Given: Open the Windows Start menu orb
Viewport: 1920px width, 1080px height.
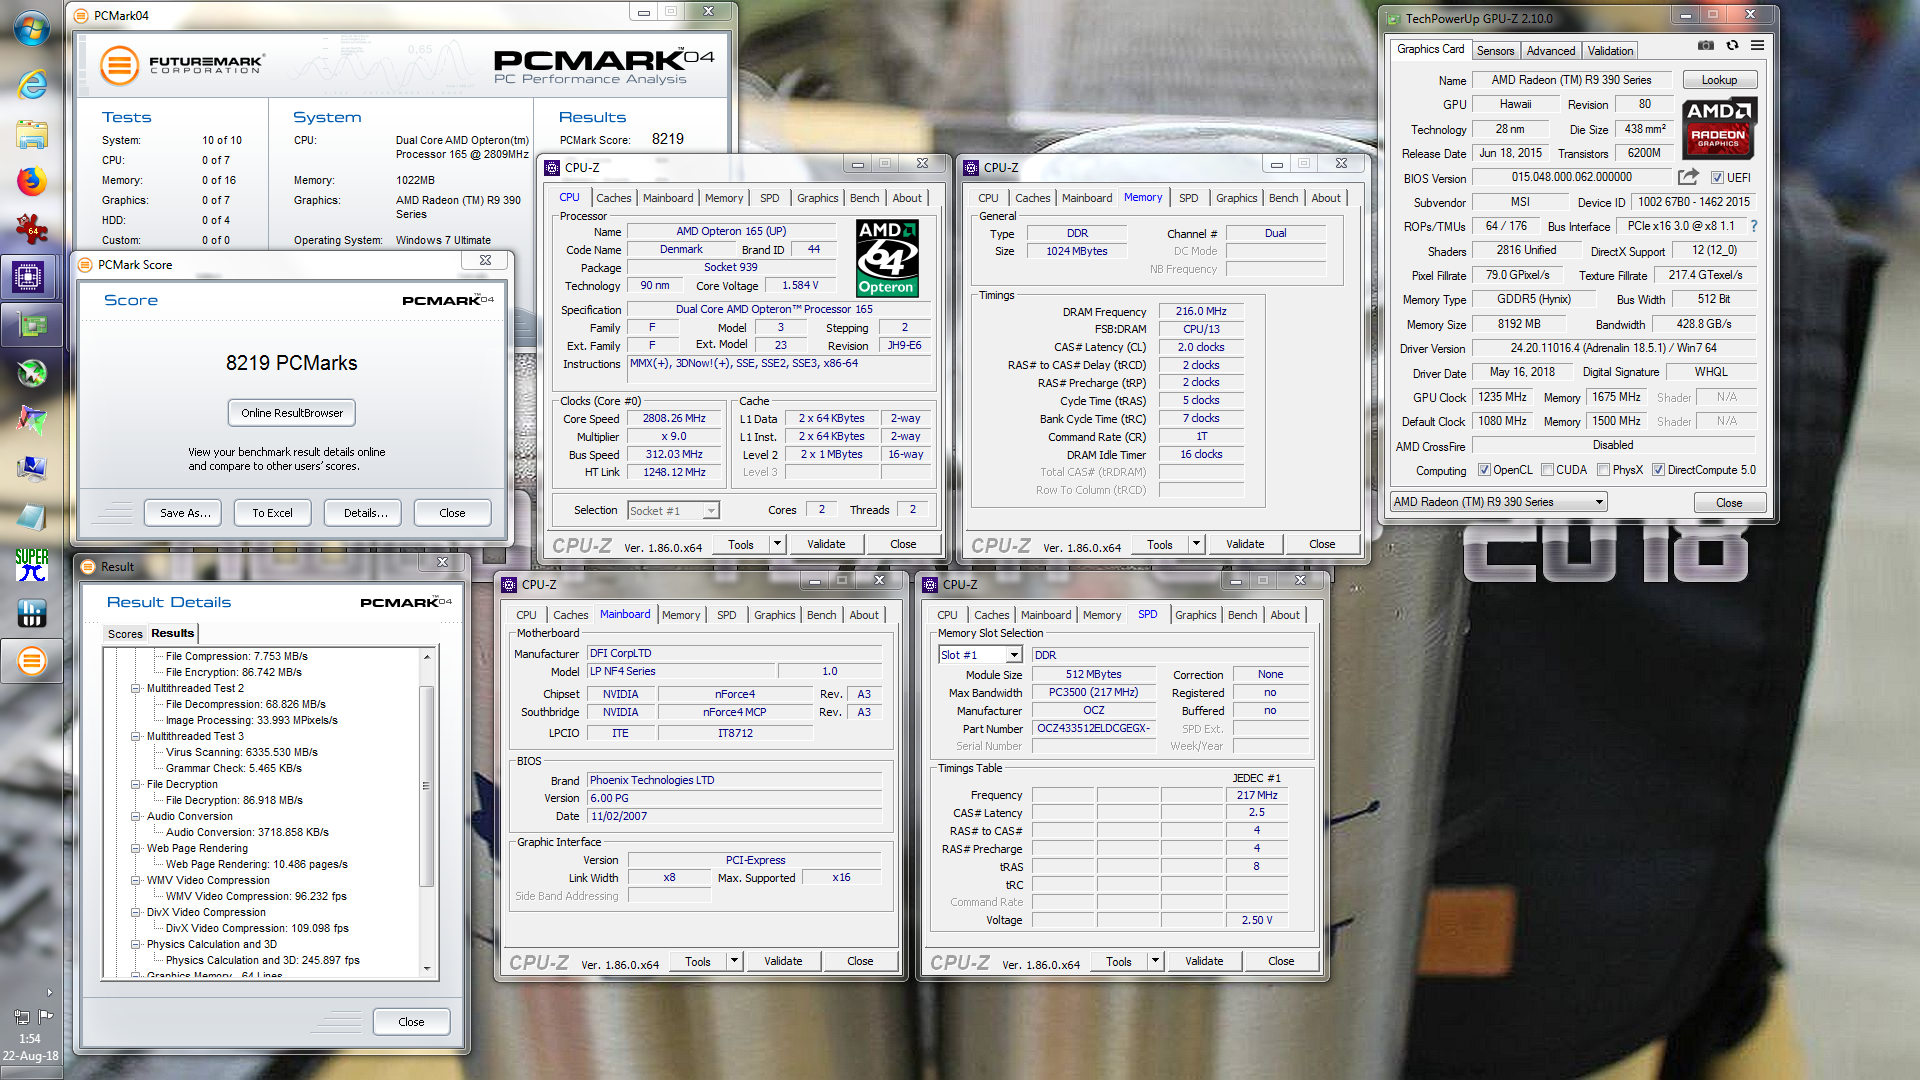Looking at the screenshot, I should click(31, 28).
